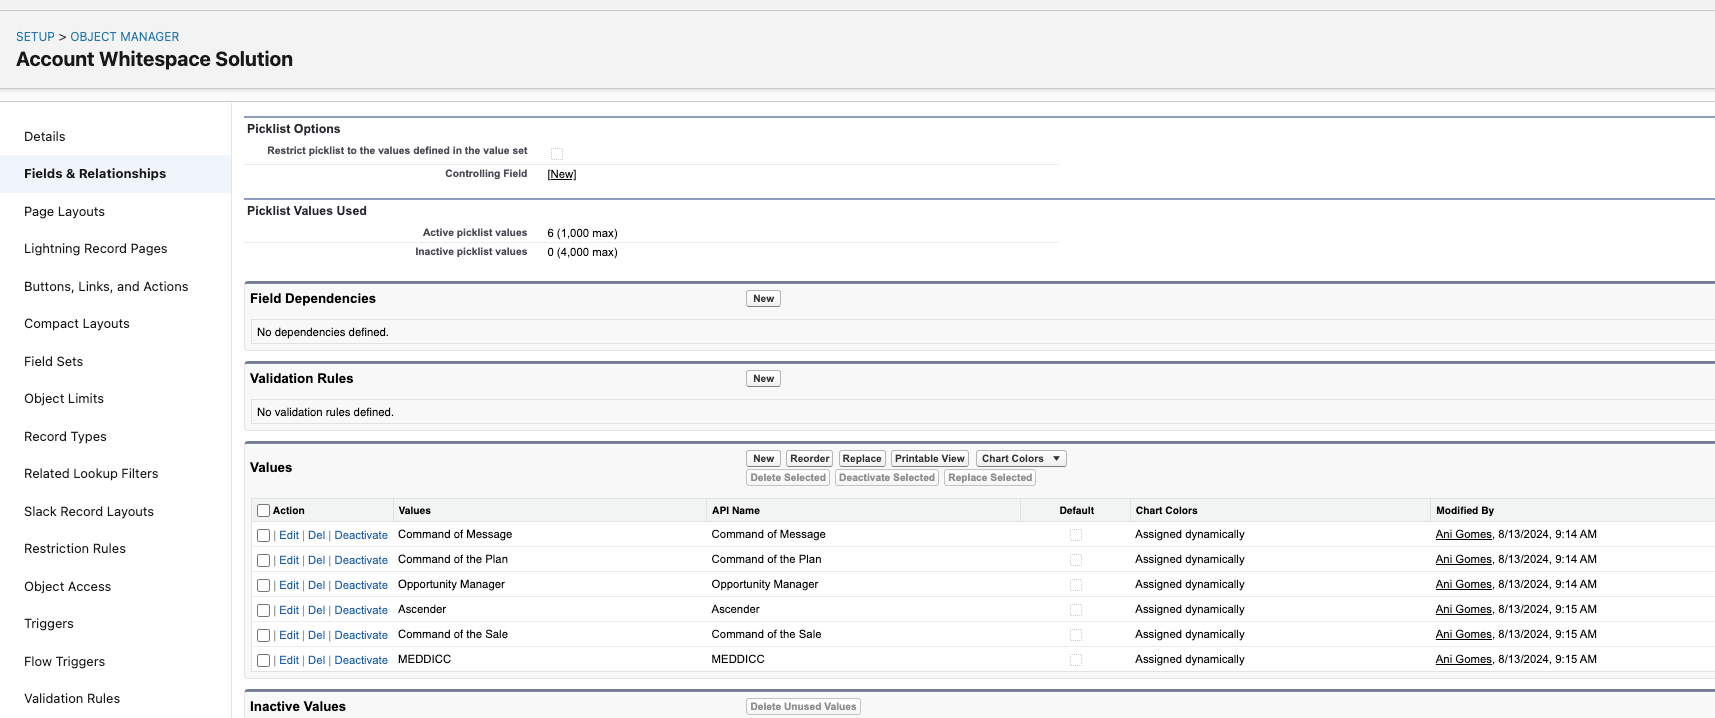Check the box for Command of Message row

pyautogui.click(x=264, y=536)
